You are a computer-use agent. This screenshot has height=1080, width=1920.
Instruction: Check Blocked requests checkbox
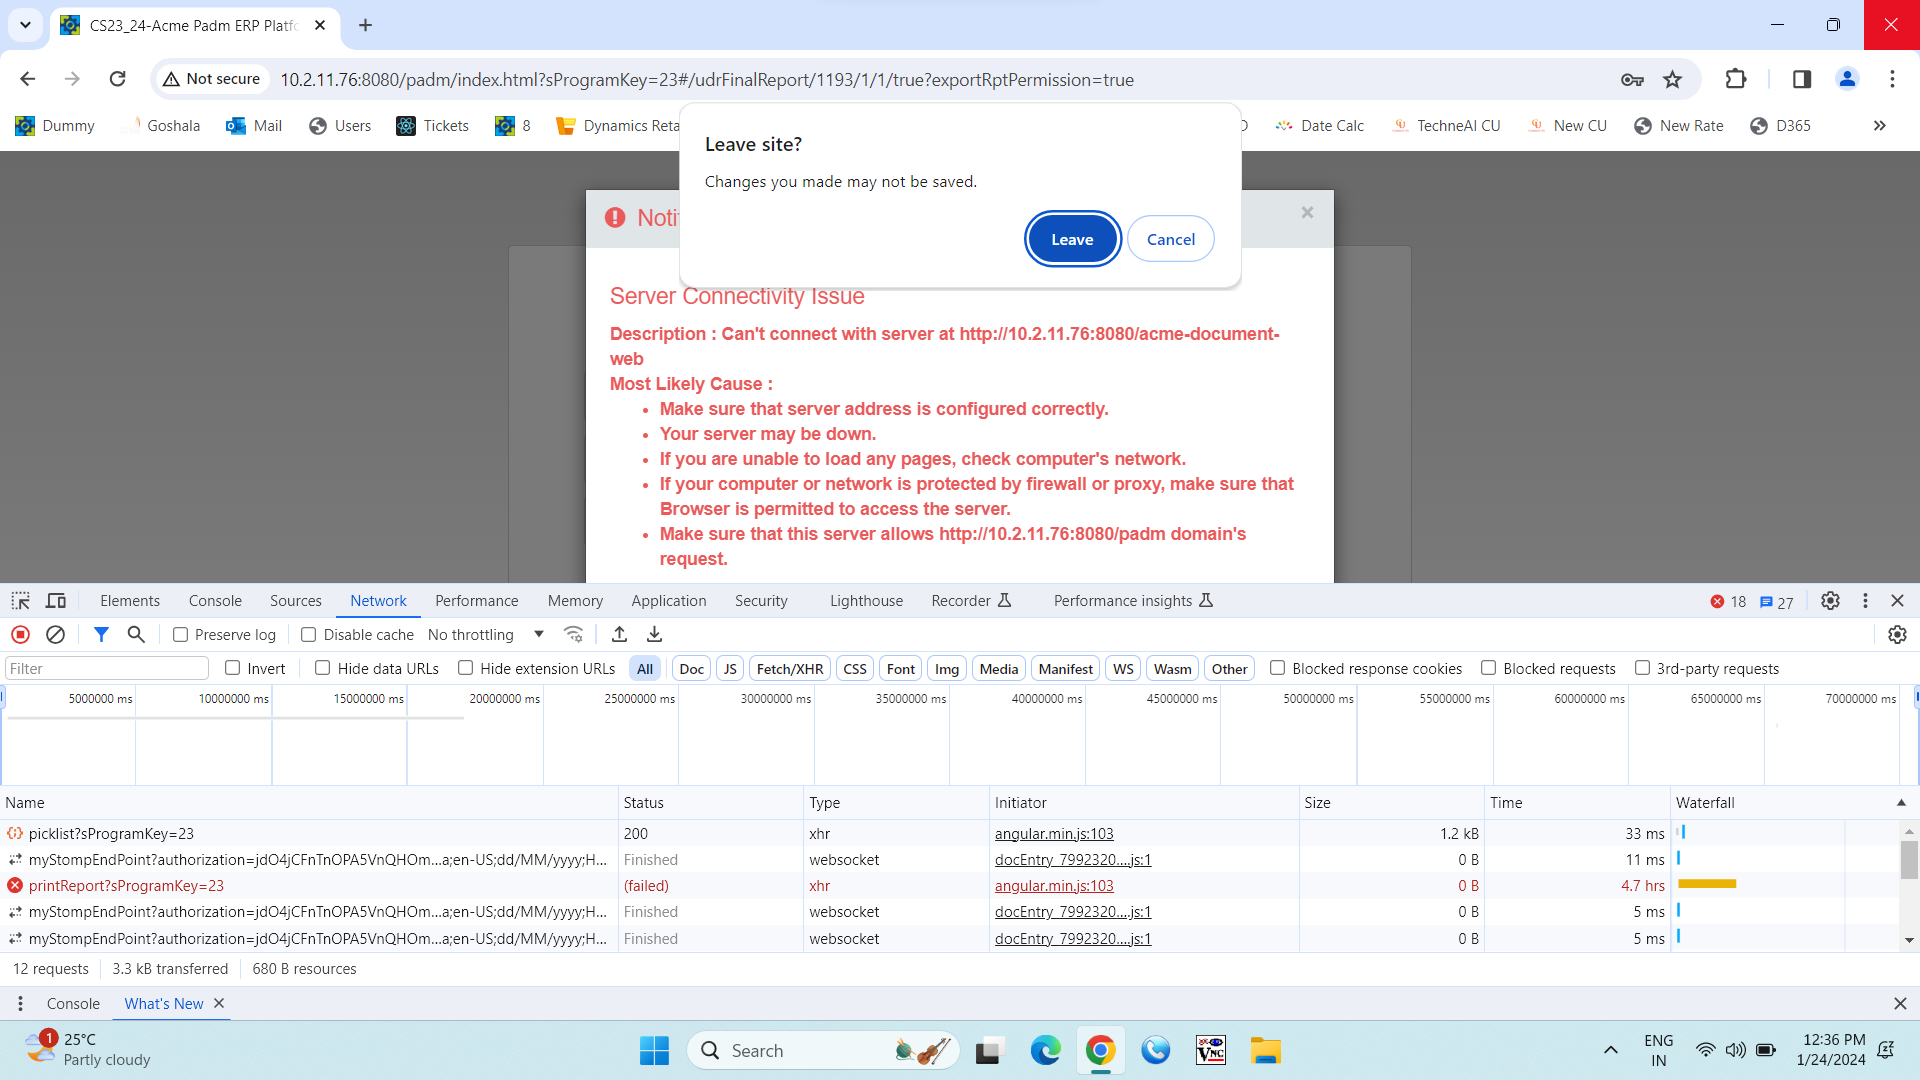[x=1489, y=668]
